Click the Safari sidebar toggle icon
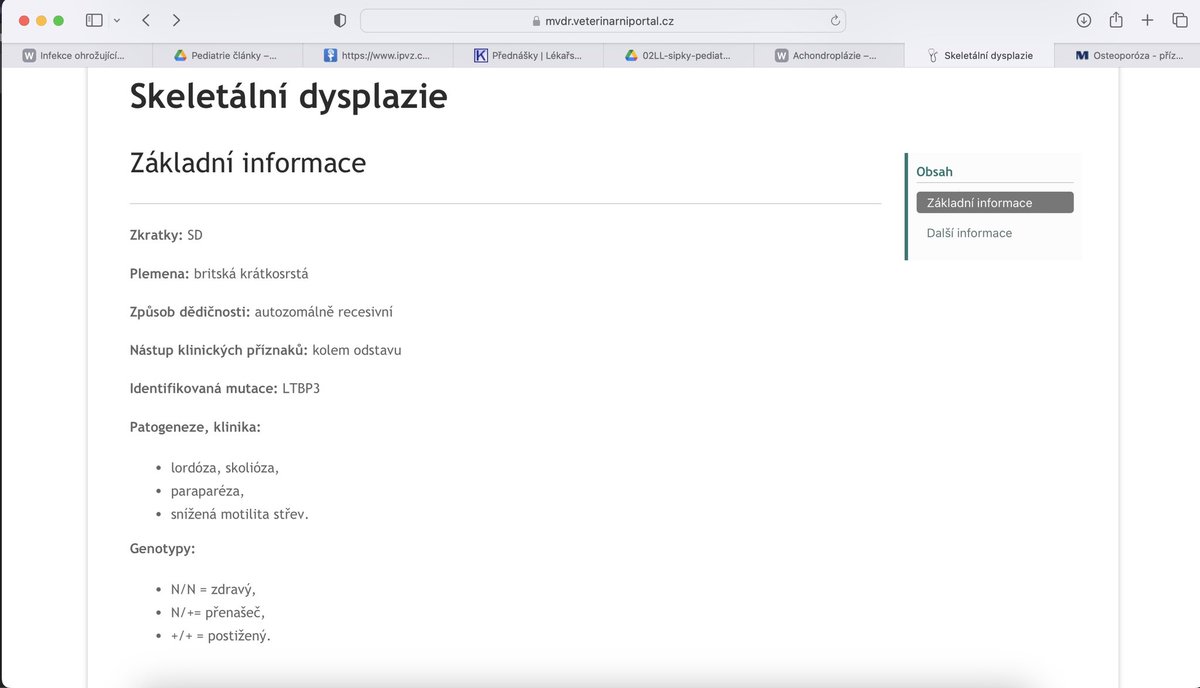This screenshot has height=688, width=1200. [94, 20]
